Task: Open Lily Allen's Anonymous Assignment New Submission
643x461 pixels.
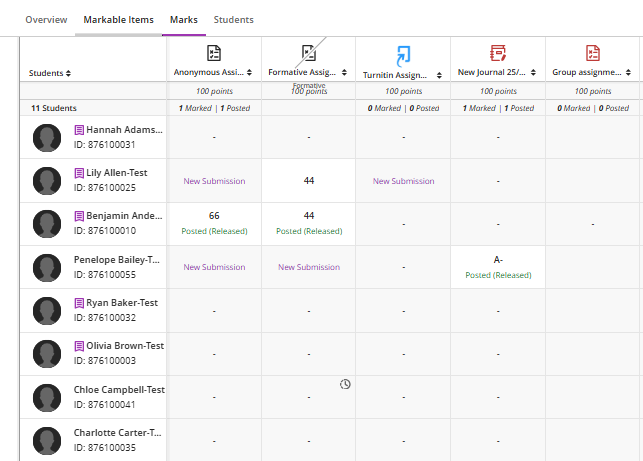Action: [214, 181]
